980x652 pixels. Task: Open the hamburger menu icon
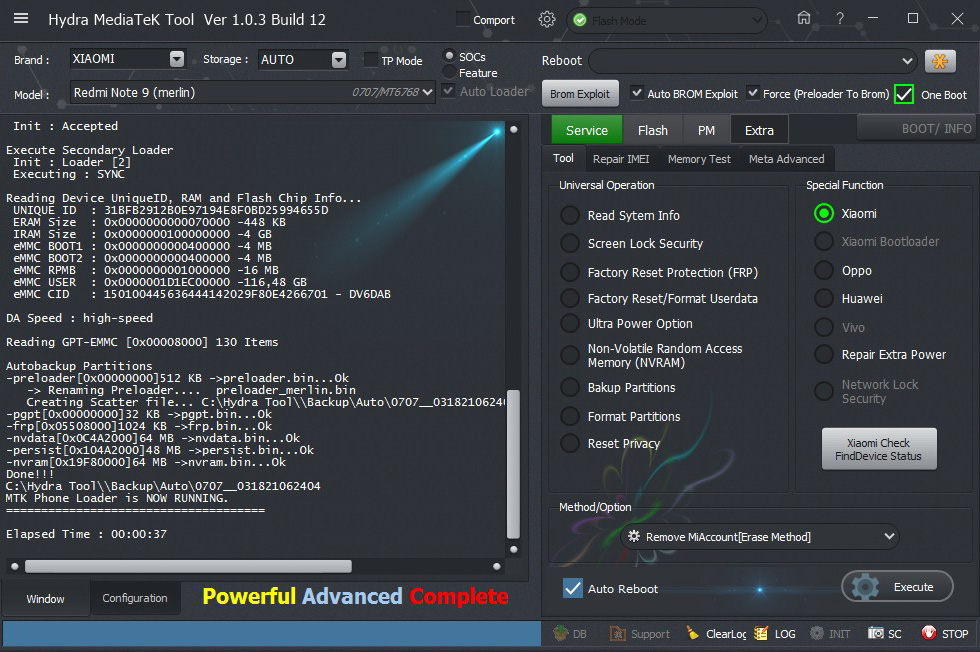click(x=20, y=19)
